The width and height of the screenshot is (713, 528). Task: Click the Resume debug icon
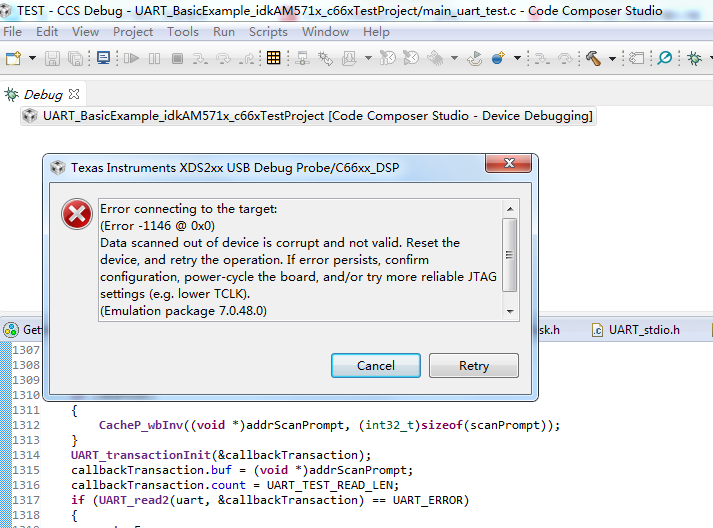point(131,58)
